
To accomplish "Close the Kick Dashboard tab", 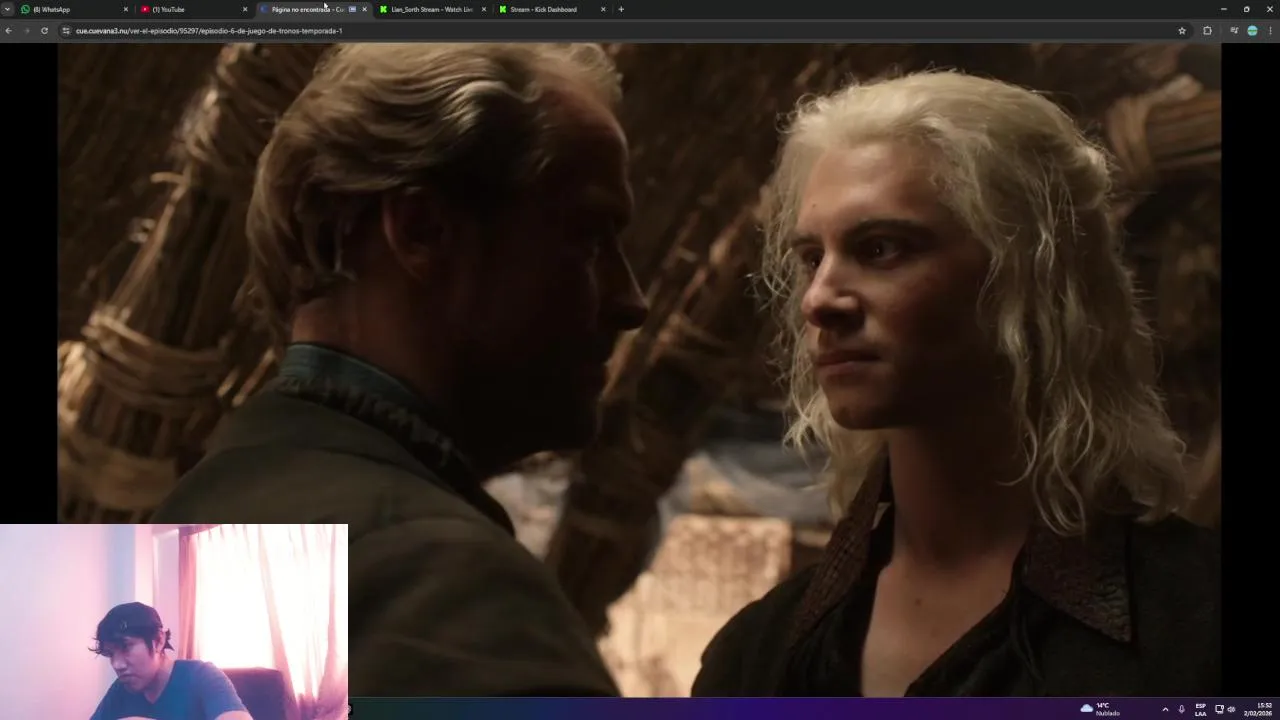I will (603, 9).
